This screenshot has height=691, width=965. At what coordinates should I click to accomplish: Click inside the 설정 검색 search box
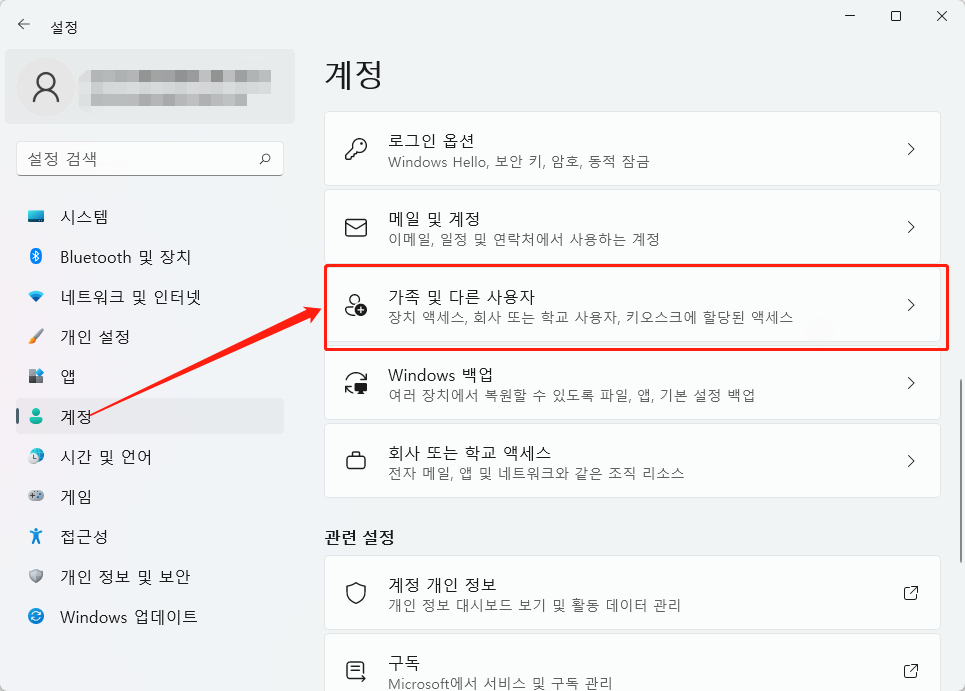pos(150,158)
